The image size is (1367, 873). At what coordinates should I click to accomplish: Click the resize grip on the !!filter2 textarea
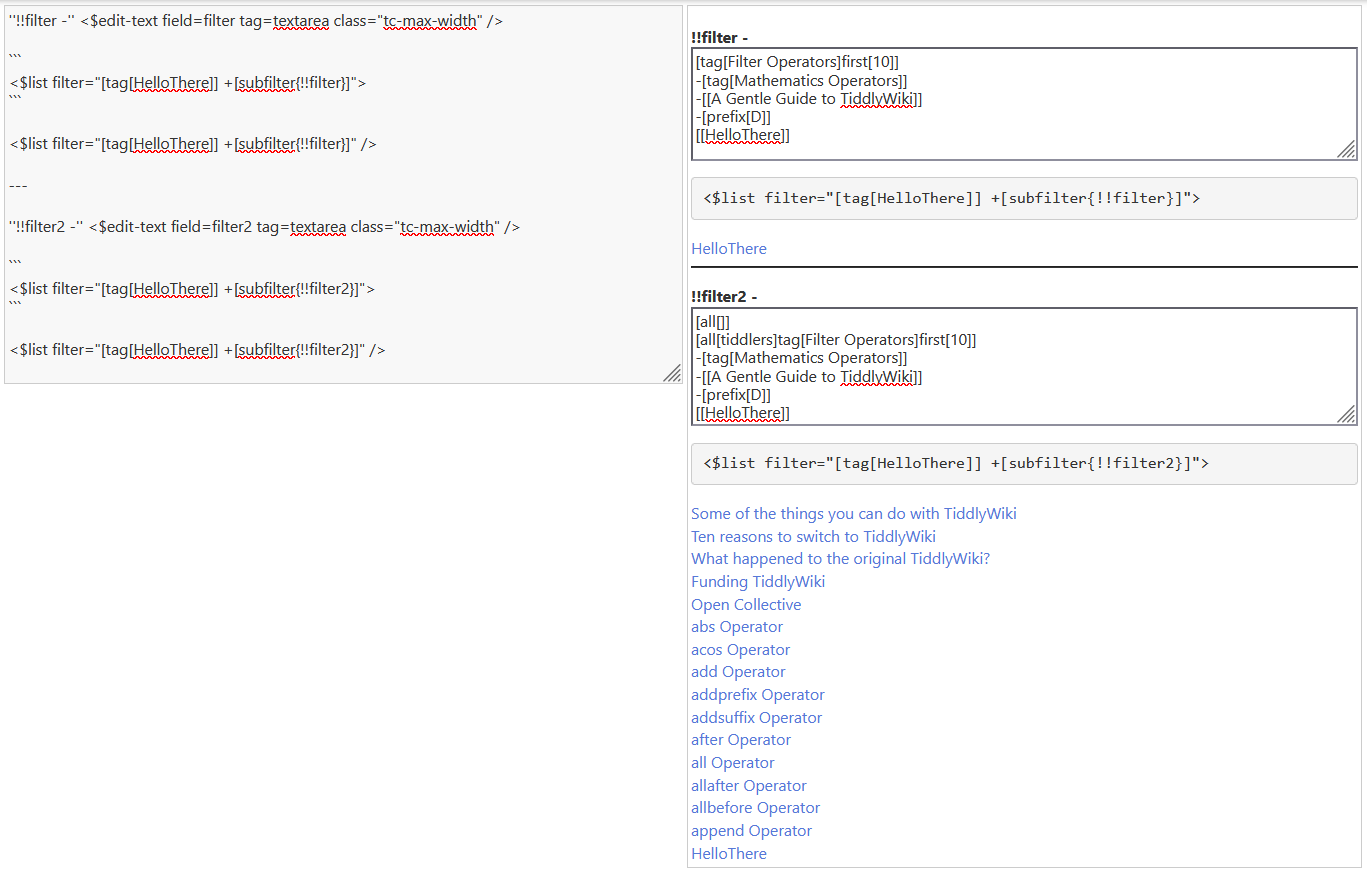point(1347,414)
